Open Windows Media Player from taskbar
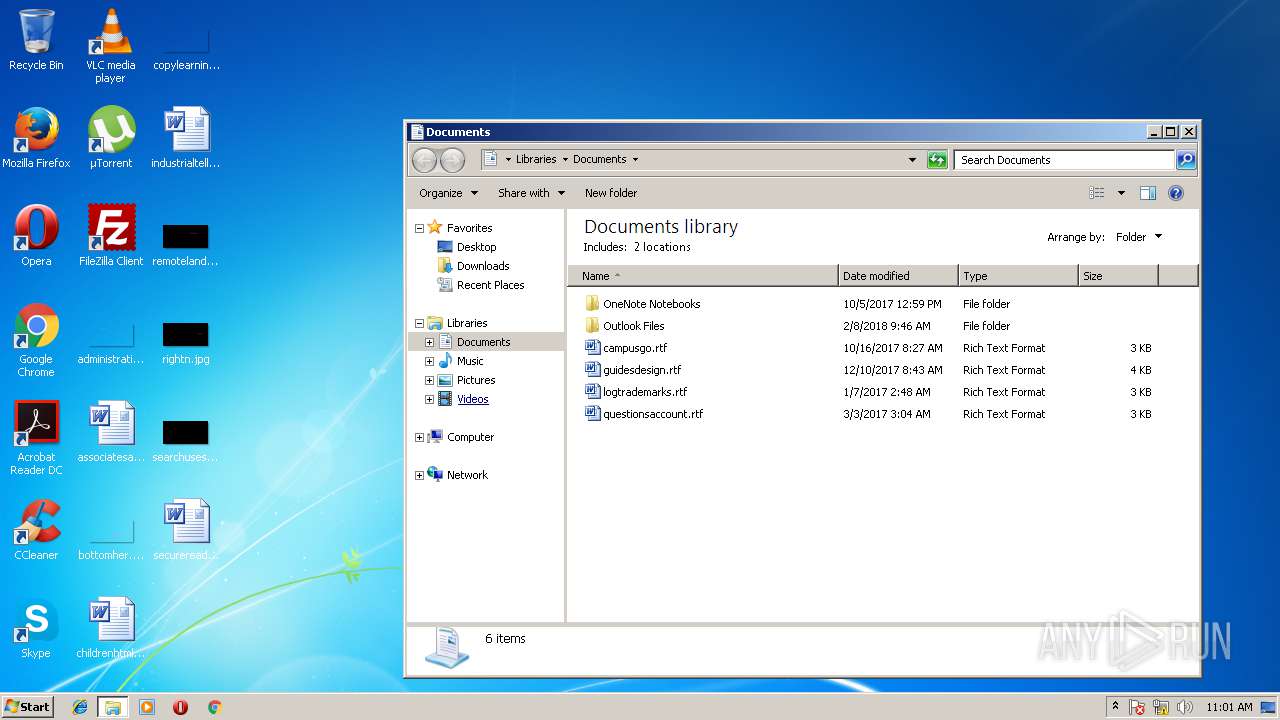1280x720 pixels. pos(147,707)
